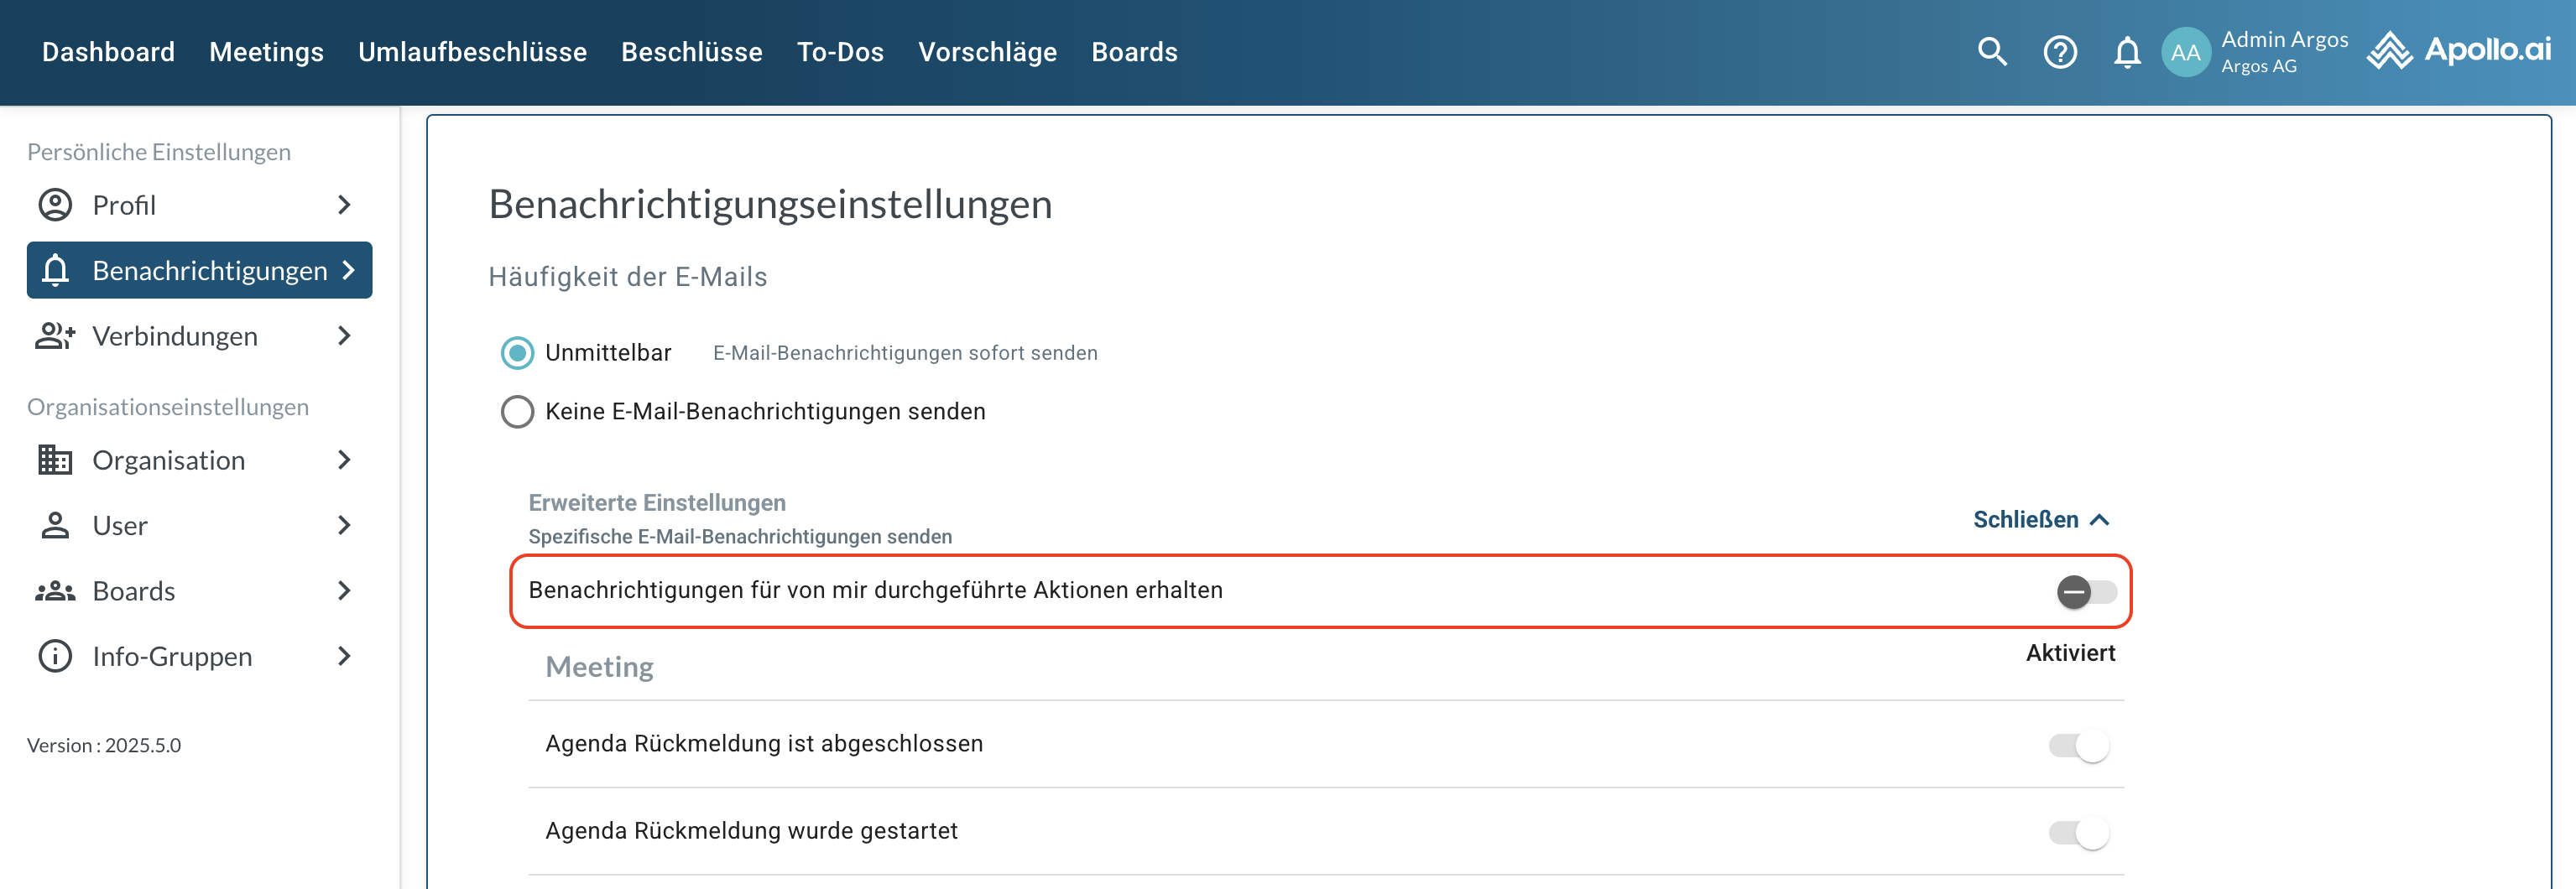Viewport: 2576px width, 889px height.
Task: Click the Organisation building icon
Action: click(55, 460)
